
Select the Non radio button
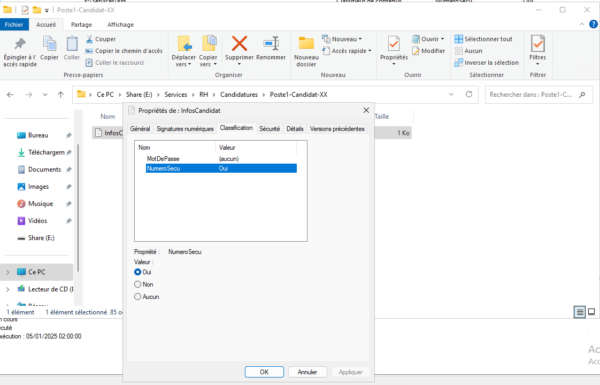(138, 284)
